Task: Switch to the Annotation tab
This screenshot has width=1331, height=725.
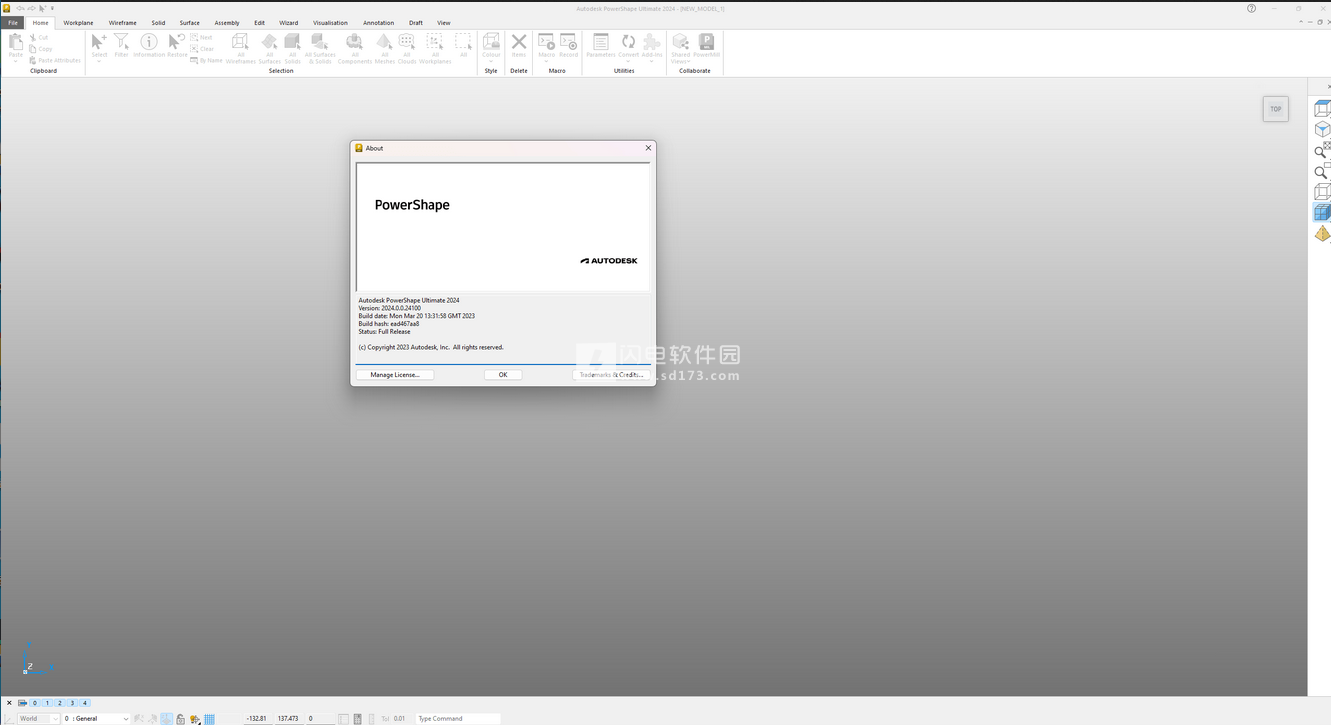Action: (378, 22)
